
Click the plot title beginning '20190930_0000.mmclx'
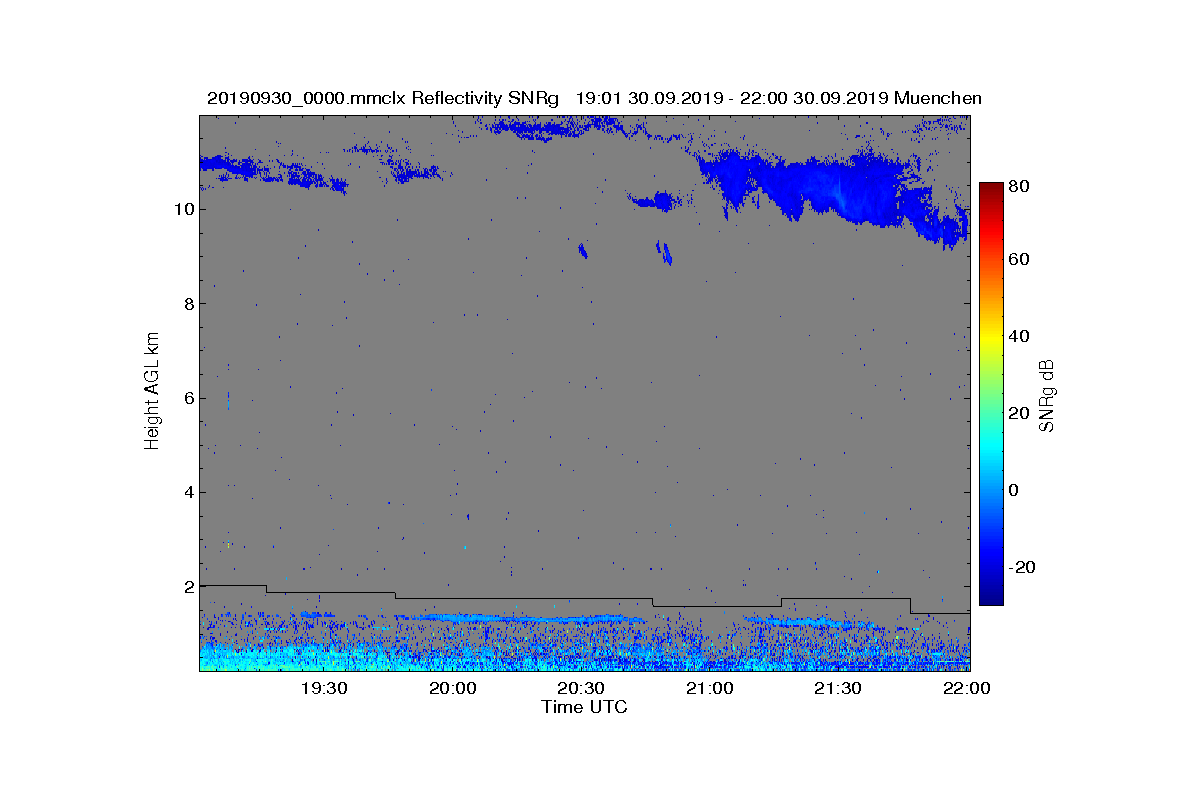(594, 98)
